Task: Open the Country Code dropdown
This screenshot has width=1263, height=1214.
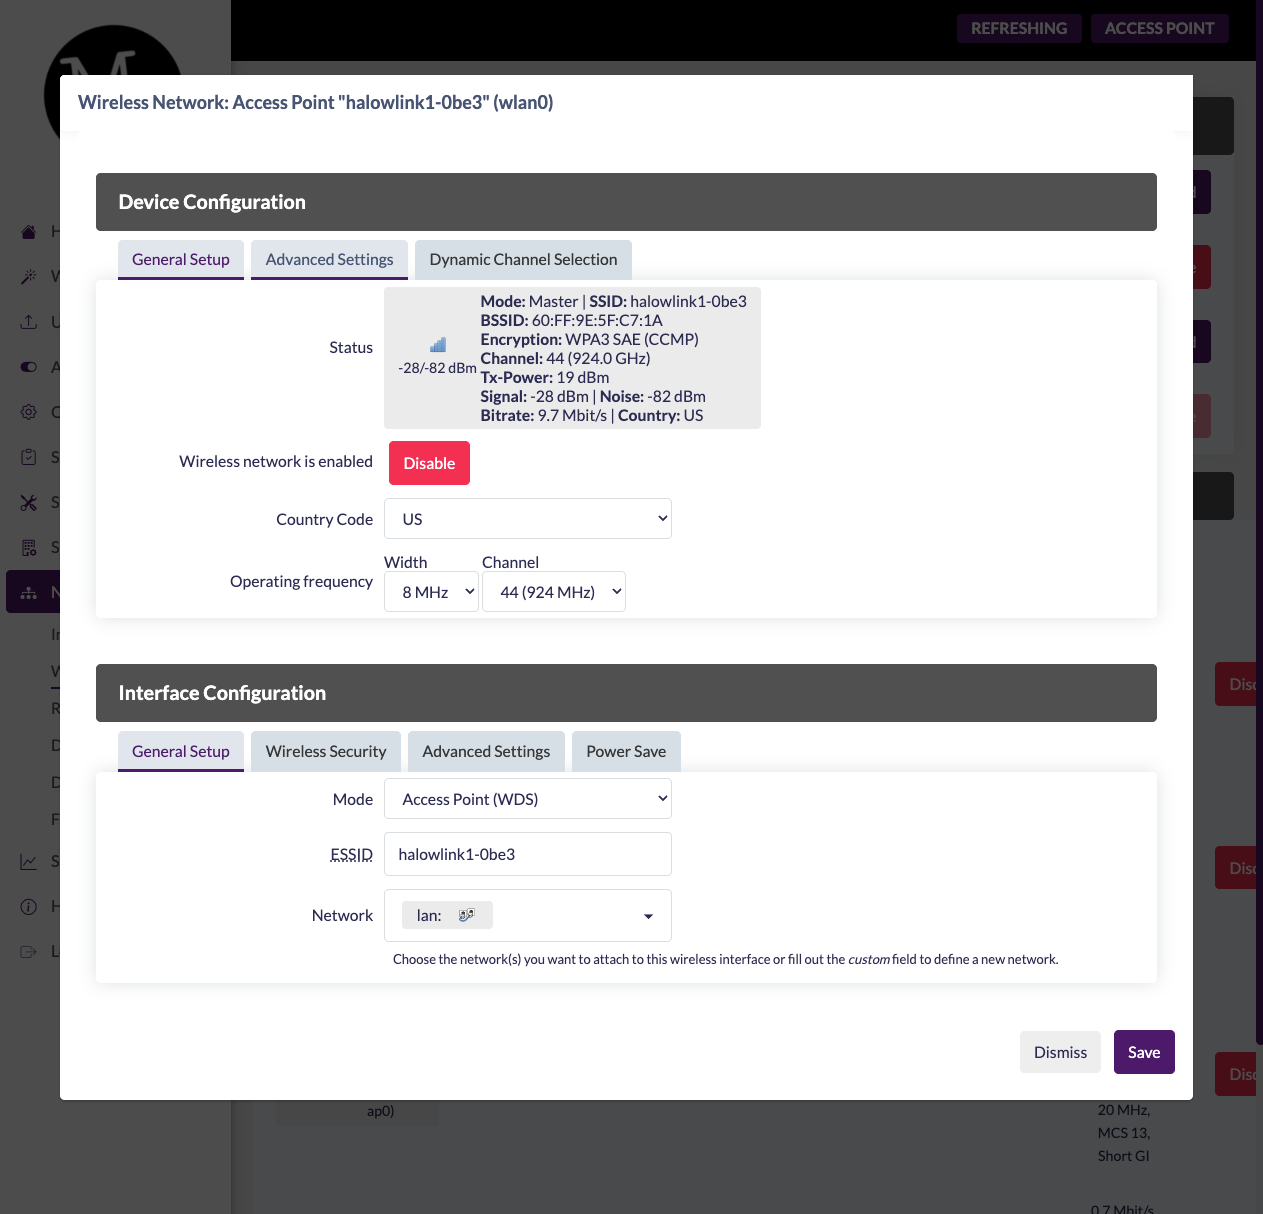Action: pyautogui.click(x=527, y=519)
